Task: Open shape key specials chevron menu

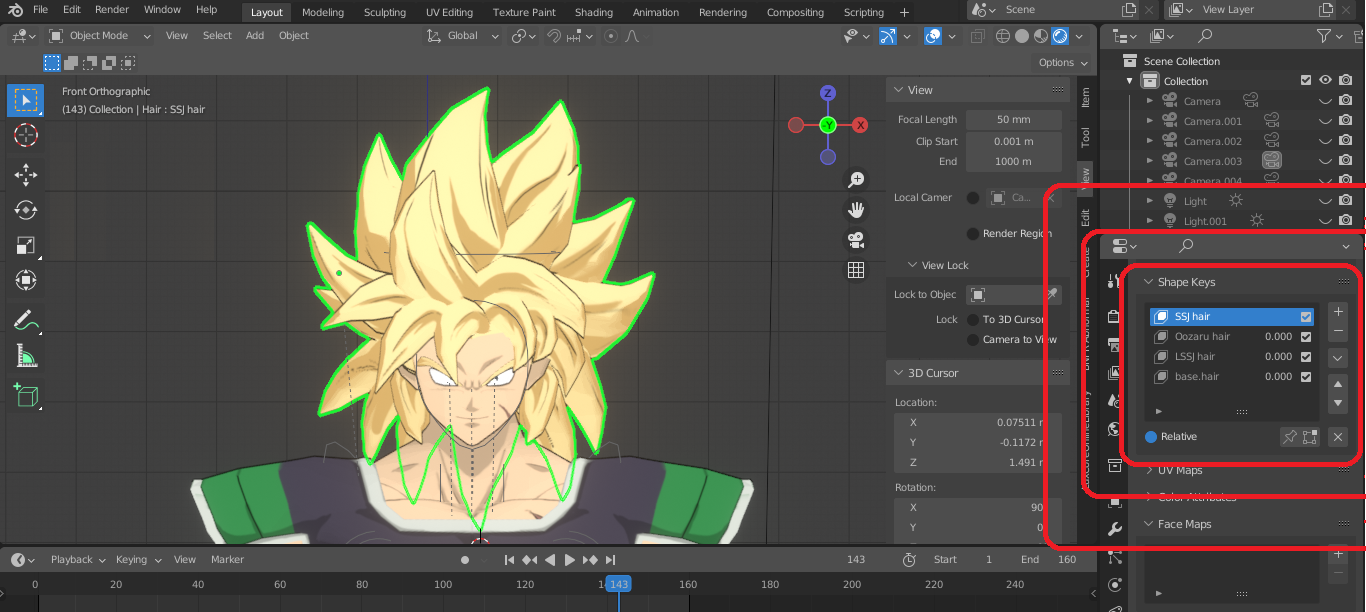Action: (x=1339, y=358)
